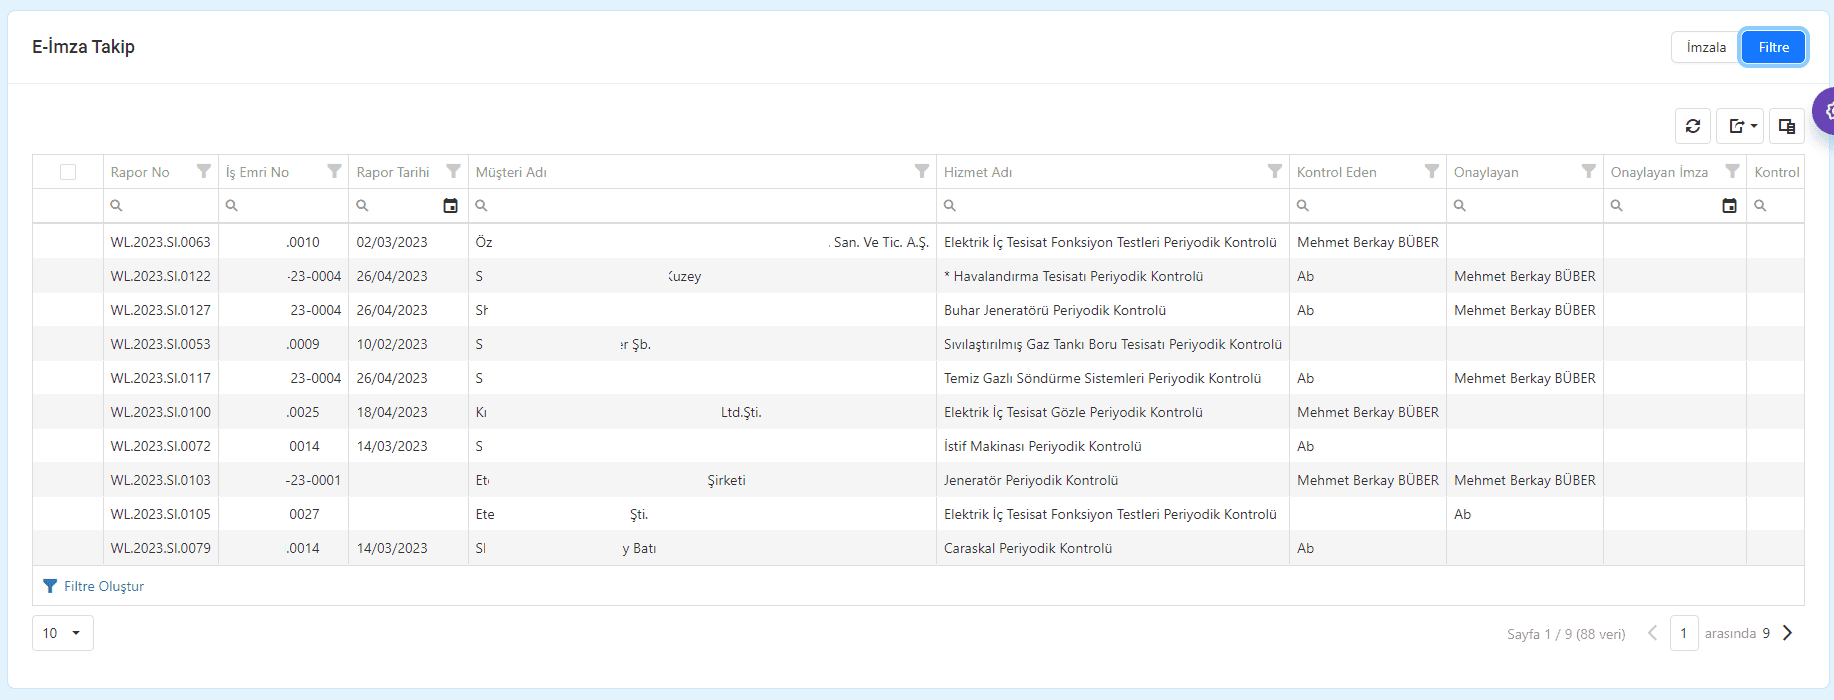Open filter for Müşteri Adı column
1834x700 pixels.
(x=921, y=171)
